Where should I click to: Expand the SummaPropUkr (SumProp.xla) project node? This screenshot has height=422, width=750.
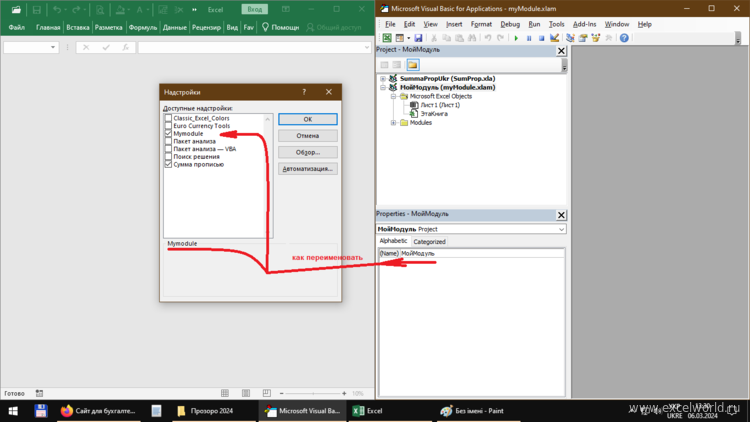[383, 78]
